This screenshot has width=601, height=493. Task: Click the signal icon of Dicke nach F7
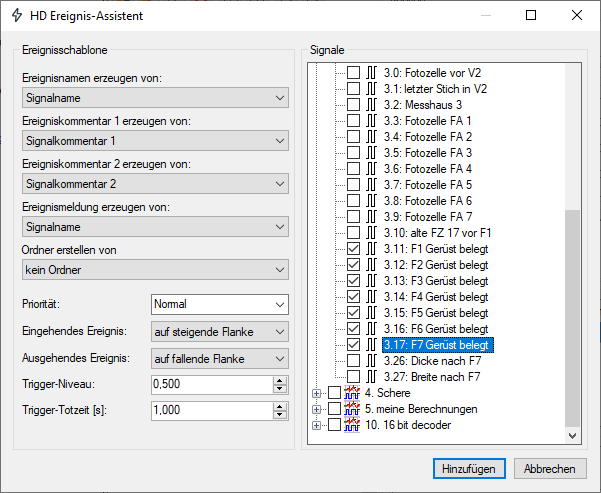pyautogui.click(x=370, y=361)
